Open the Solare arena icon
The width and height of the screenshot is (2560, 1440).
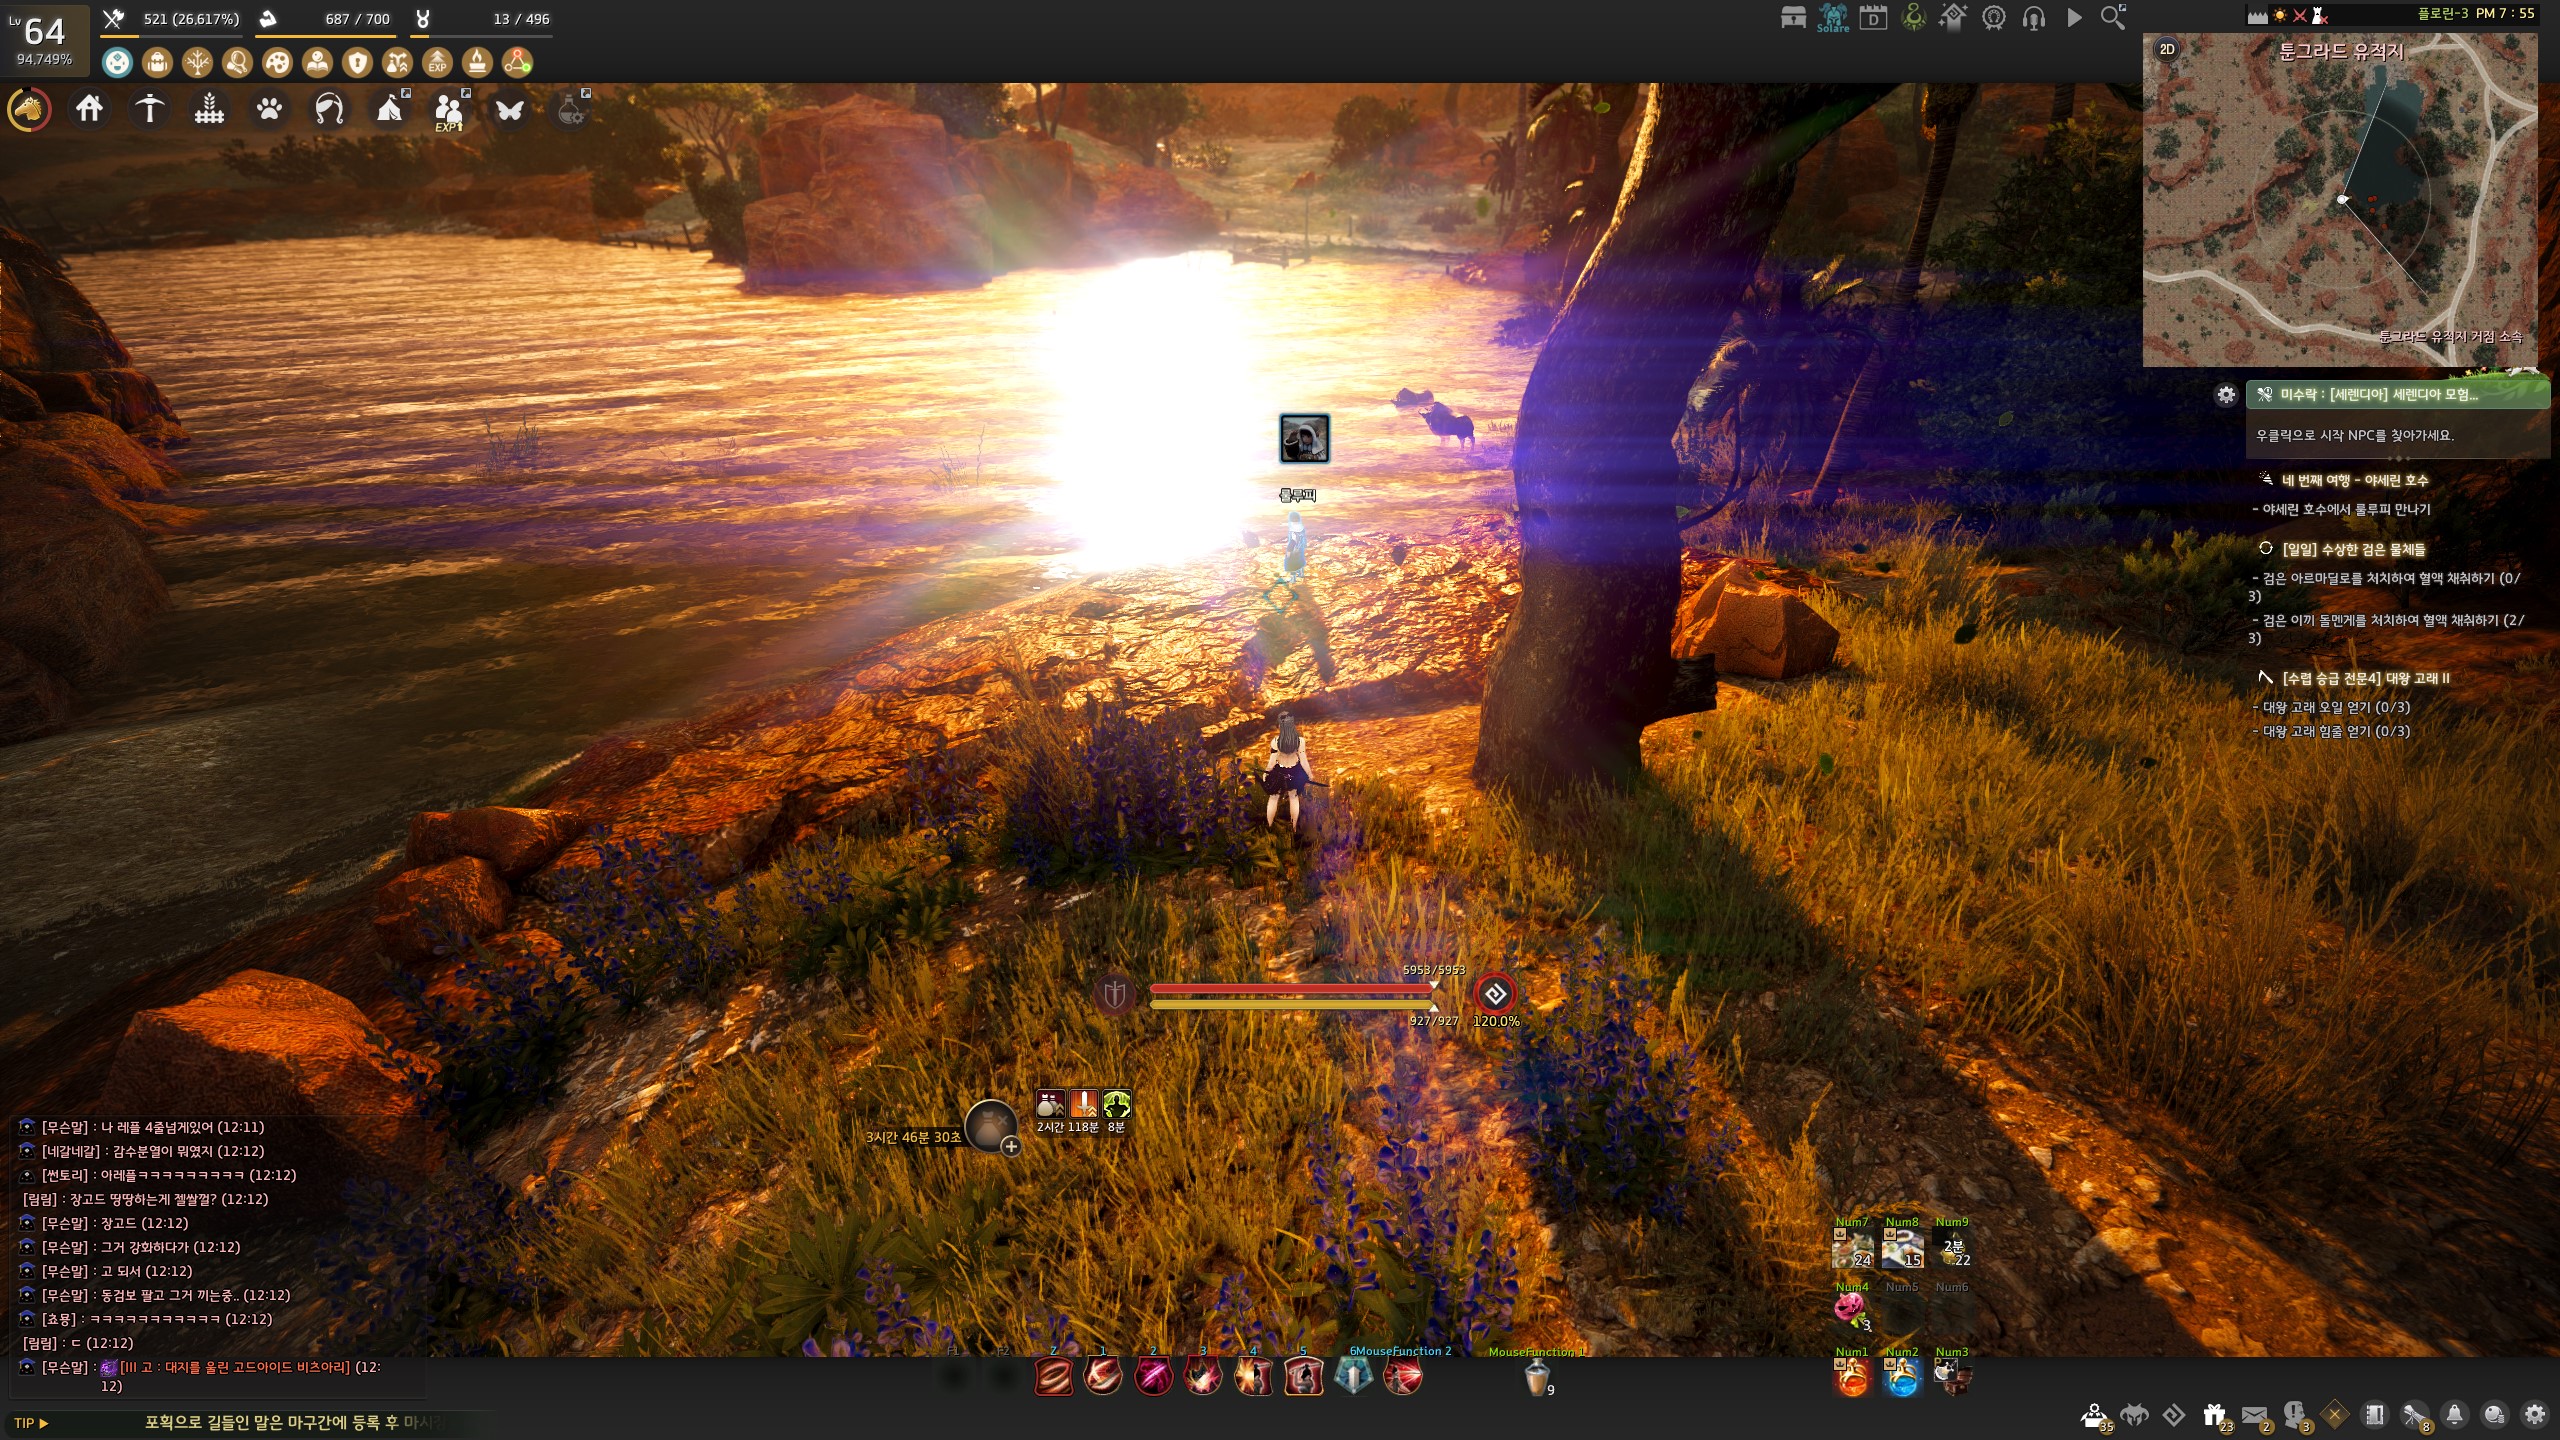click(1833, 17)
